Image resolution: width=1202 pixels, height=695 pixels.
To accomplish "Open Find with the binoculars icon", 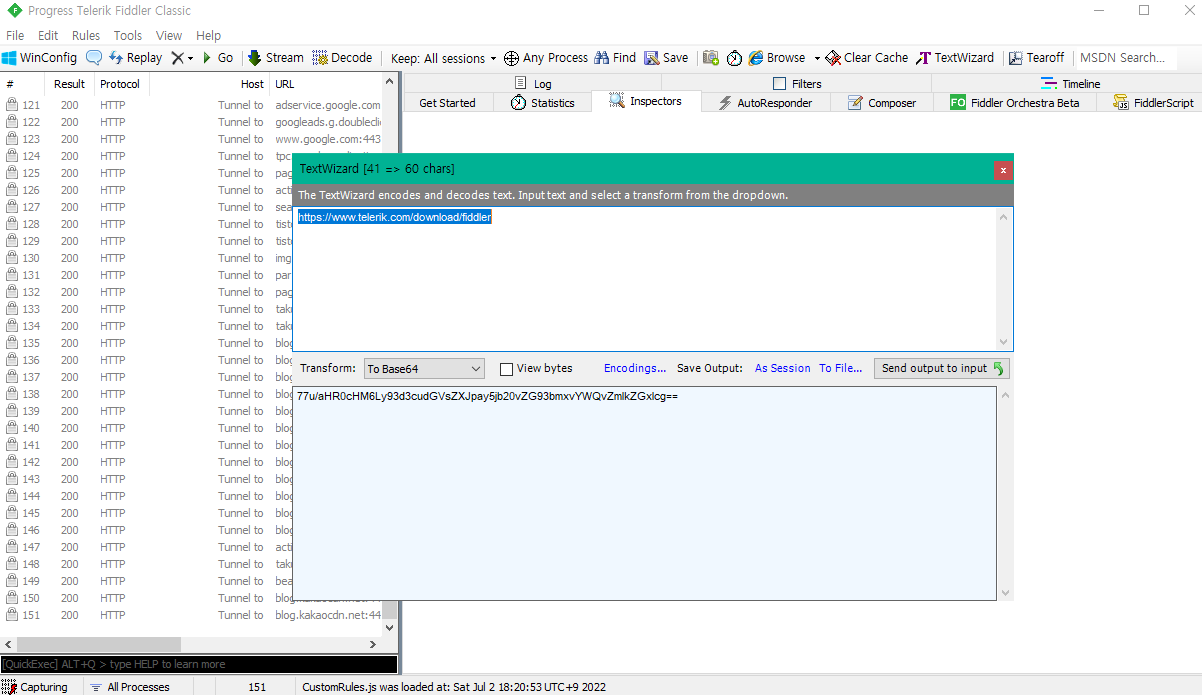I will (x=615, y=58).
